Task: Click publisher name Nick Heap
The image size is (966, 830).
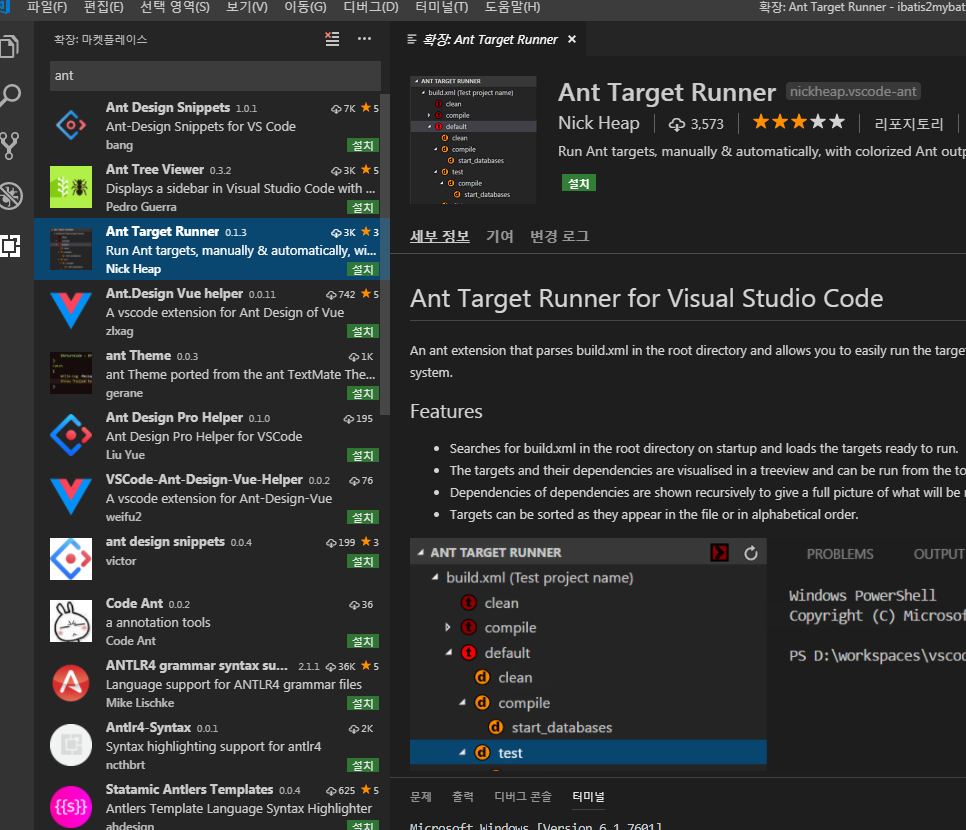Action: pos(598,123)
